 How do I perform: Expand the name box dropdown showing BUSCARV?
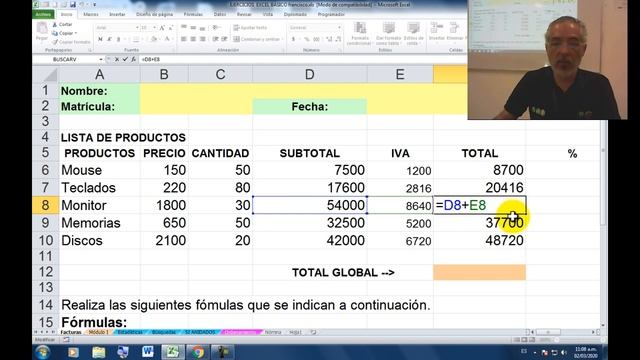point(101,59)
